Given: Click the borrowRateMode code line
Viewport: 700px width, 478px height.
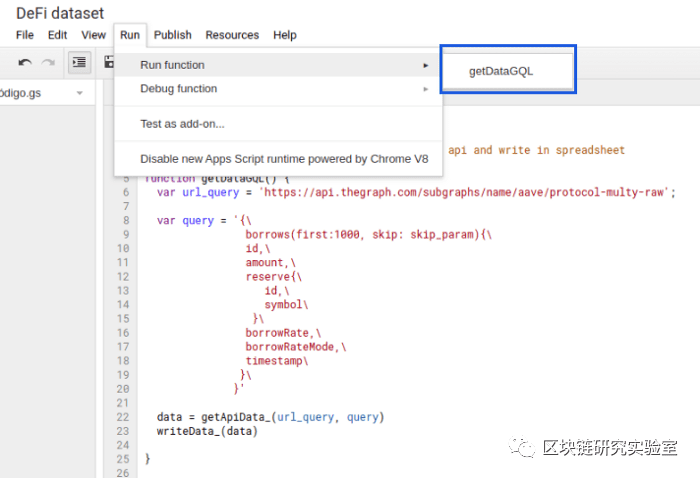Looking at the screenshot, I should coord(296,347).
